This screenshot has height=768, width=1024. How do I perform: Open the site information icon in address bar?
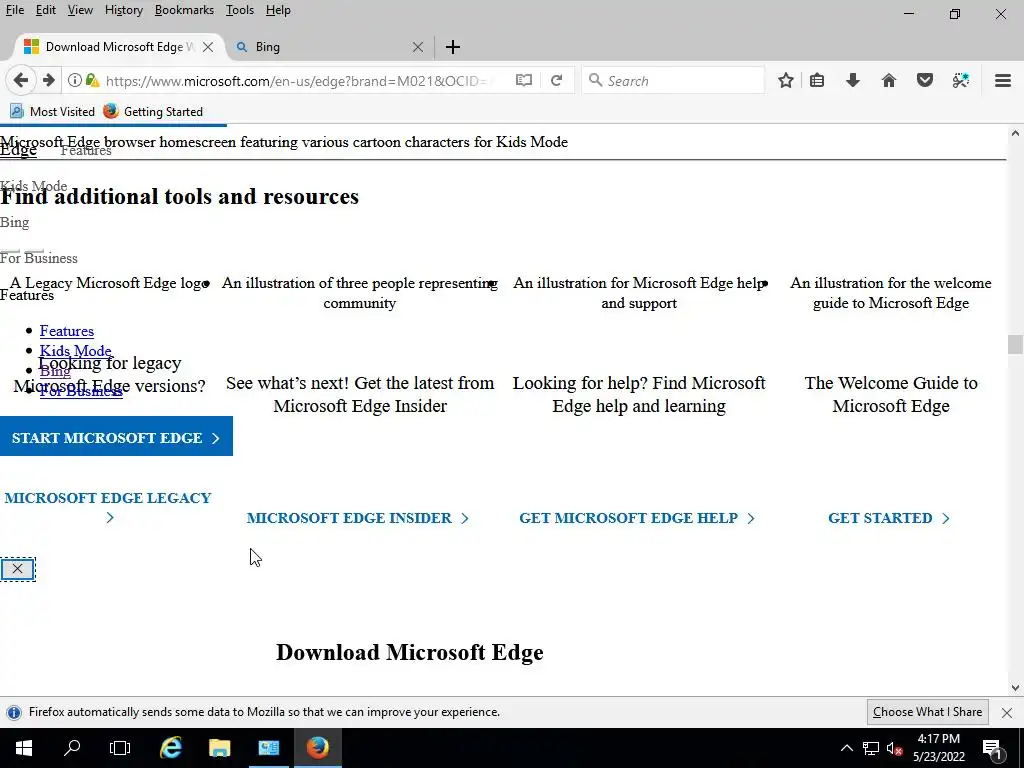point(74,80)
